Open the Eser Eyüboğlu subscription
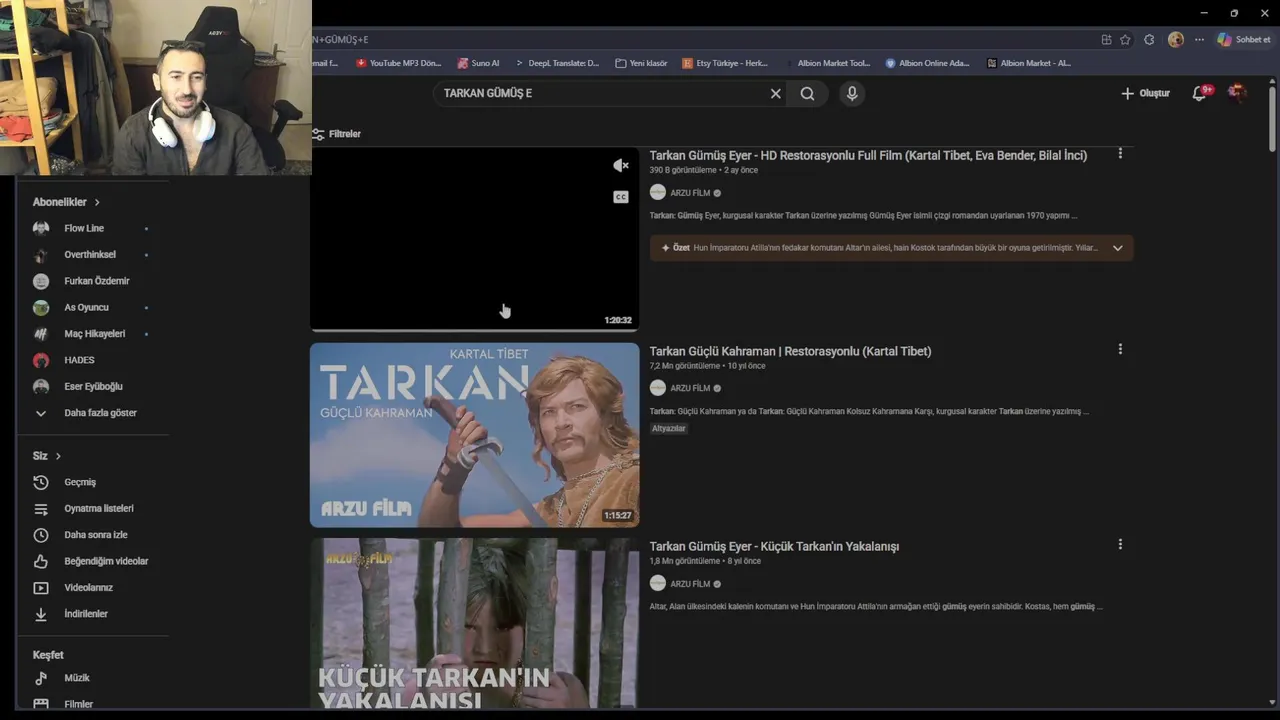1280x720 pixels. point(92,386)
